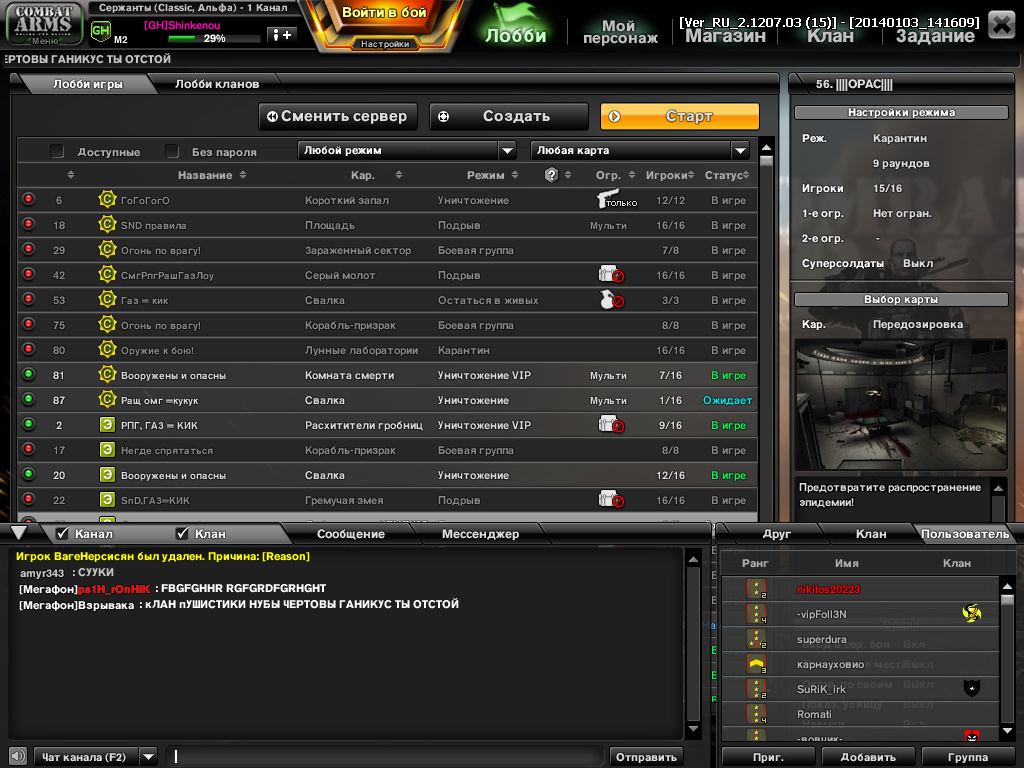1024x768 pixels.
Task: Click the pistol-only restriction icon in room 6
Action: [616, 199]
